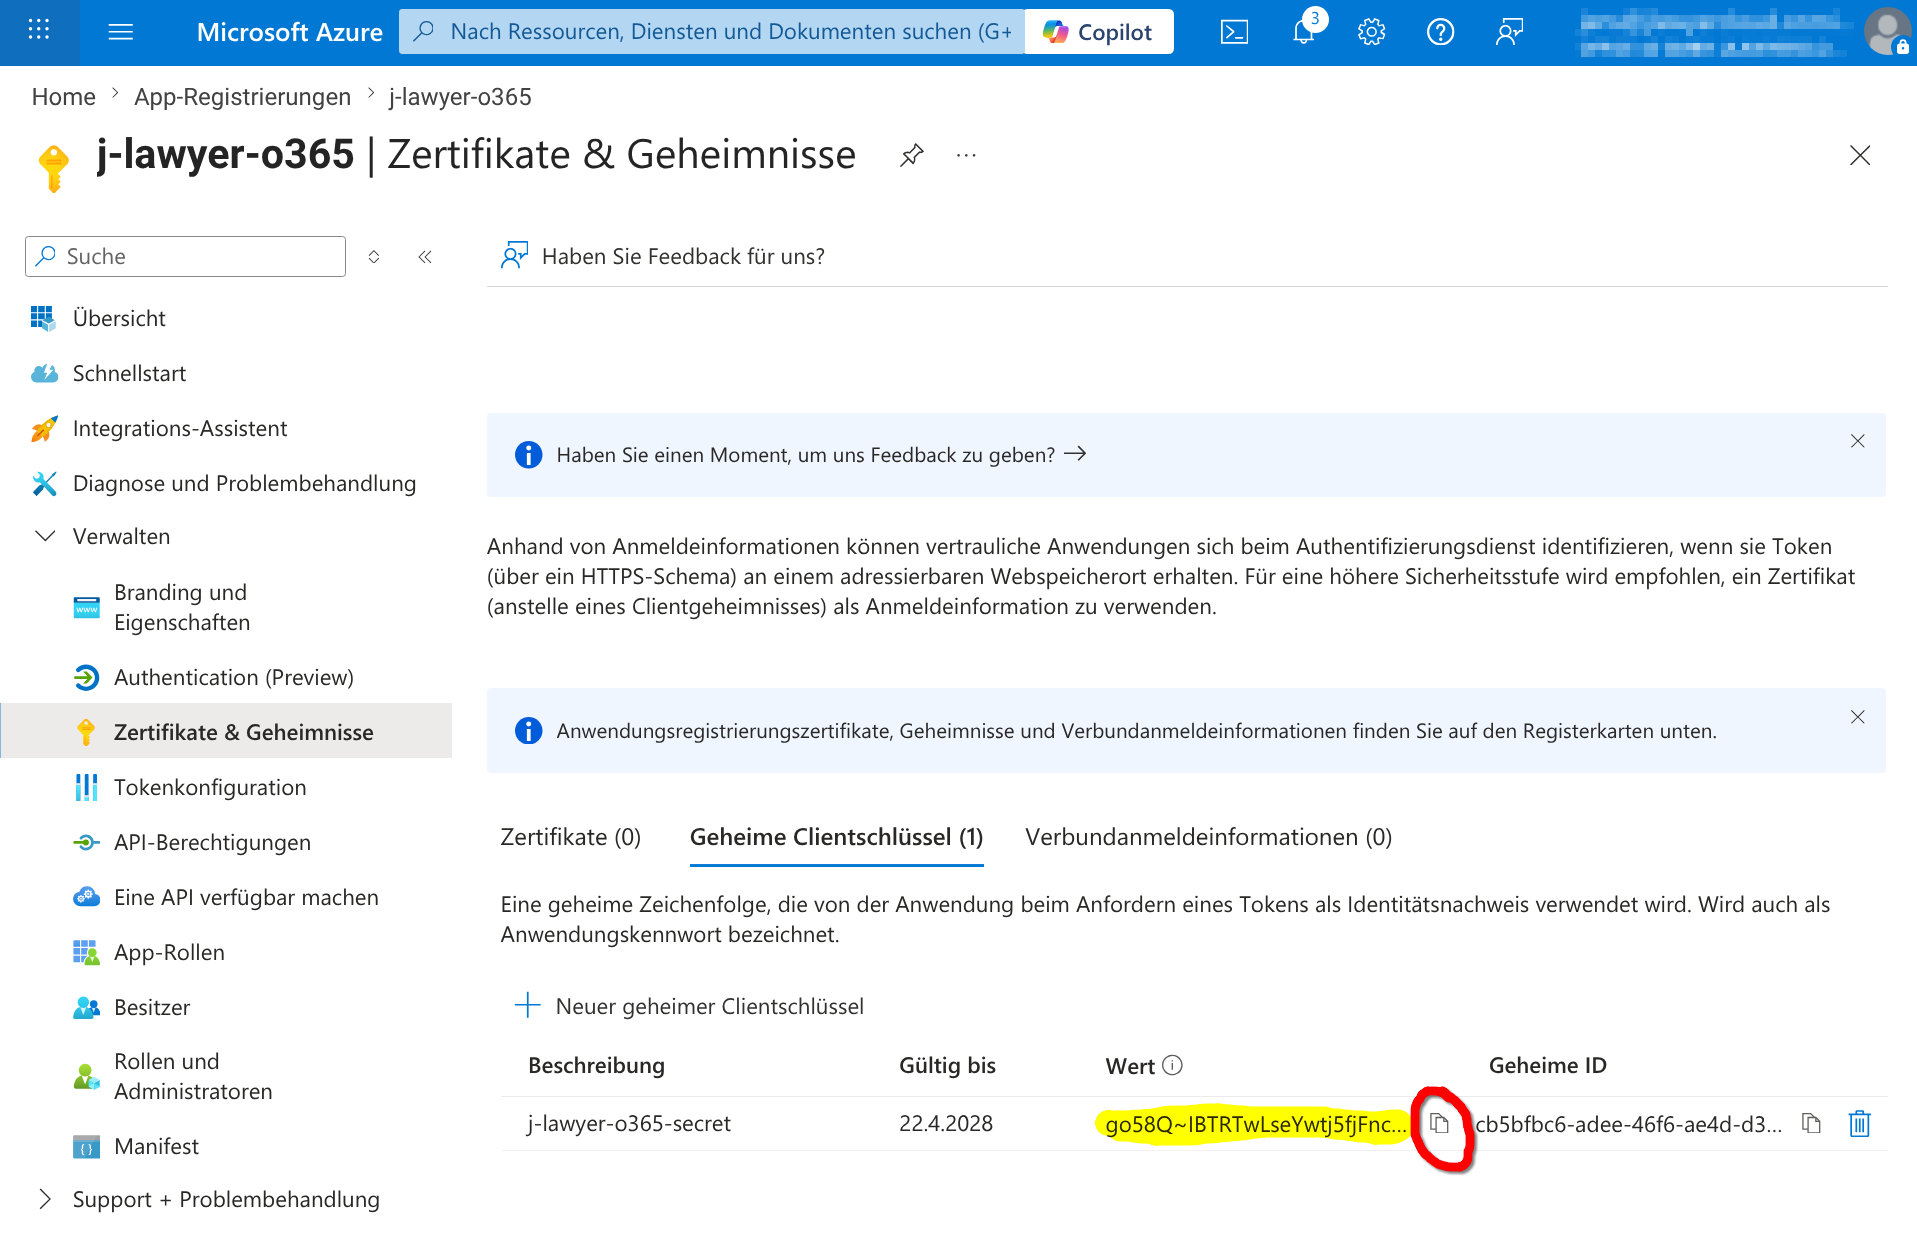Go to Home breadcrumb
Image resolution: width=1917 pixels, height=1253 pixels.
click(64, 97)
